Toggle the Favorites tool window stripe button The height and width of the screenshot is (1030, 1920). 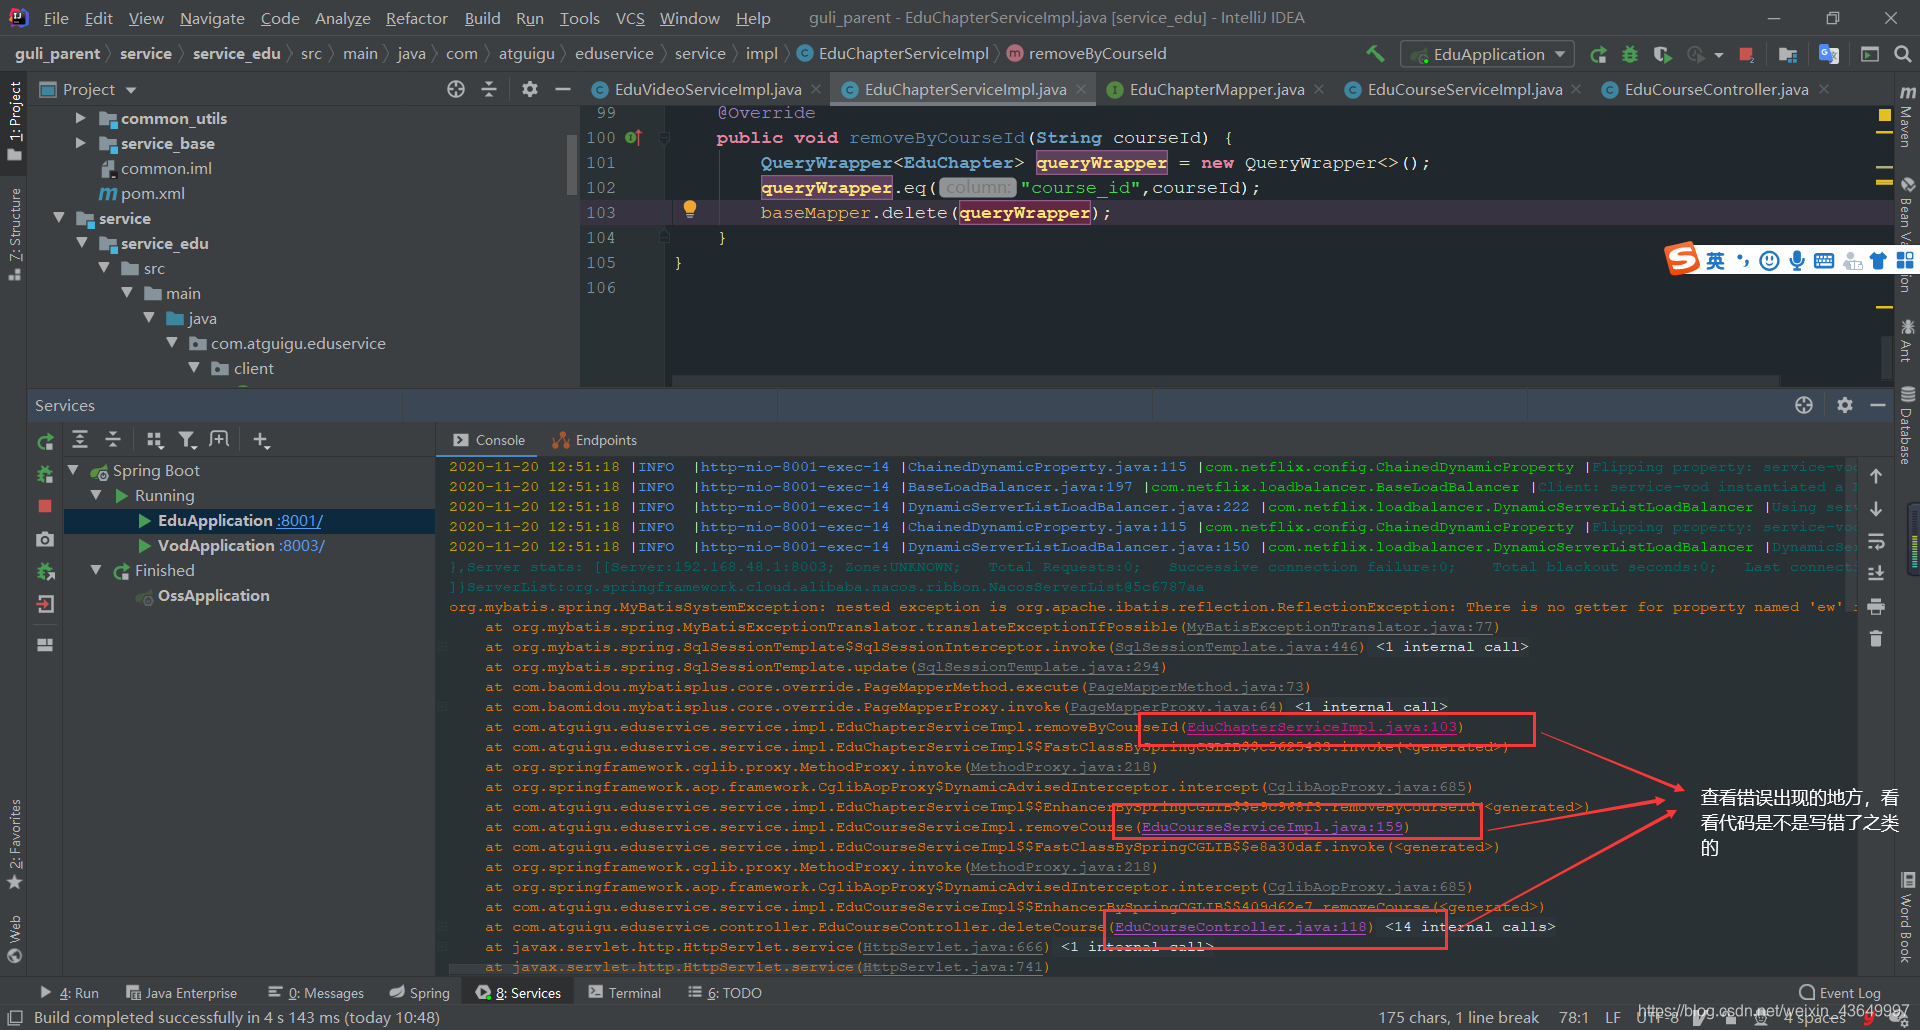point(15,845)
